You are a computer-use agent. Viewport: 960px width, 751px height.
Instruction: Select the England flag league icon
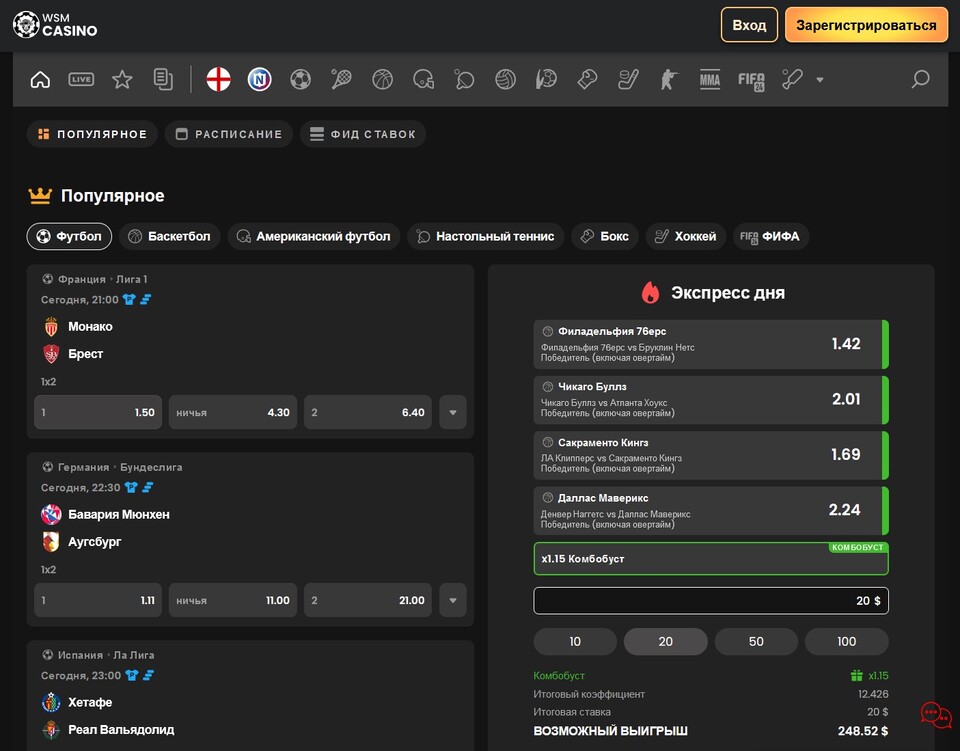[x=219, y=80]
